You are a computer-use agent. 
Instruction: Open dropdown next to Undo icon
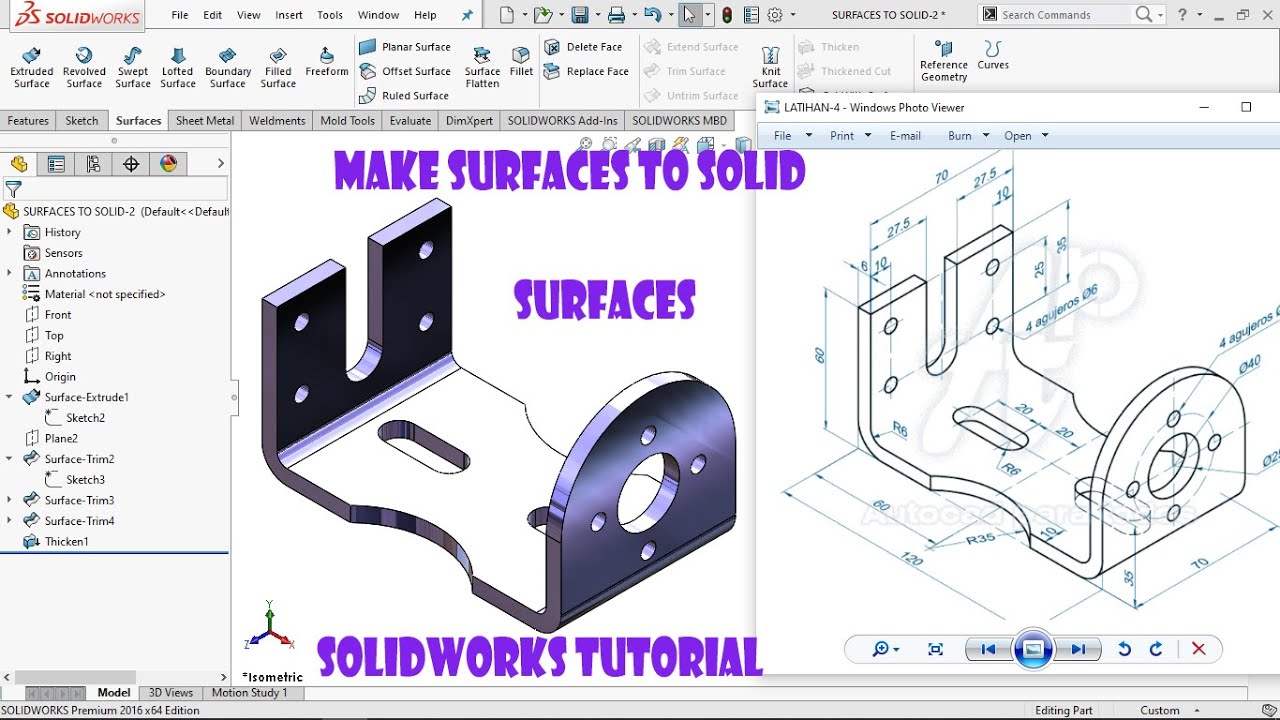click(x=670, y=15)
